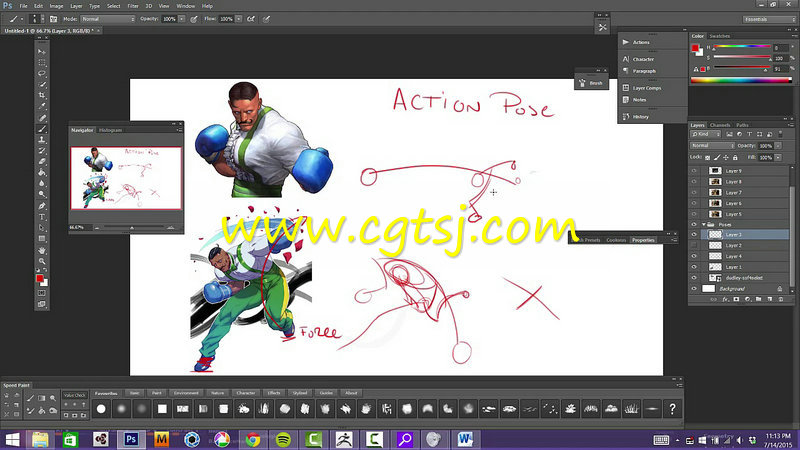Open the Character category in Speed Paint
Screen dimensions: 800x450
[245, 393]
